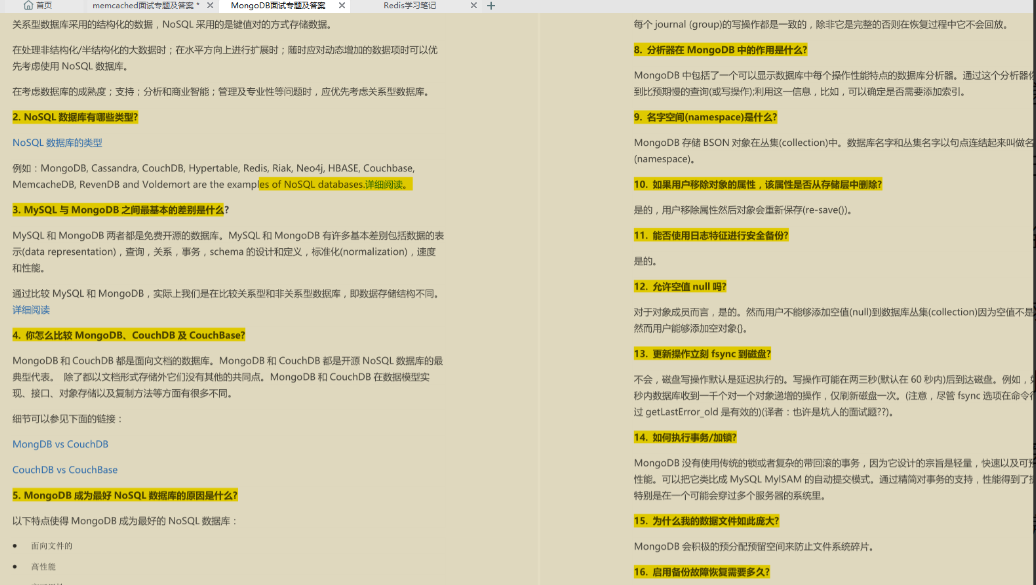Open the 详细阅读 link under MySQL comparison
Viewport: 1036px width, 585px height.
point(31,310)
